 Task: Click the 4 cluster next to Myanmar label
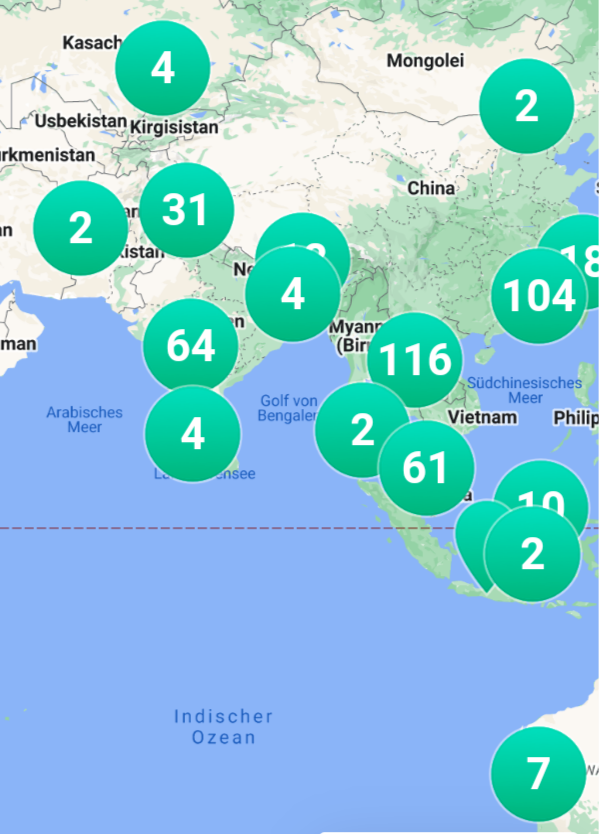[293, 294]
